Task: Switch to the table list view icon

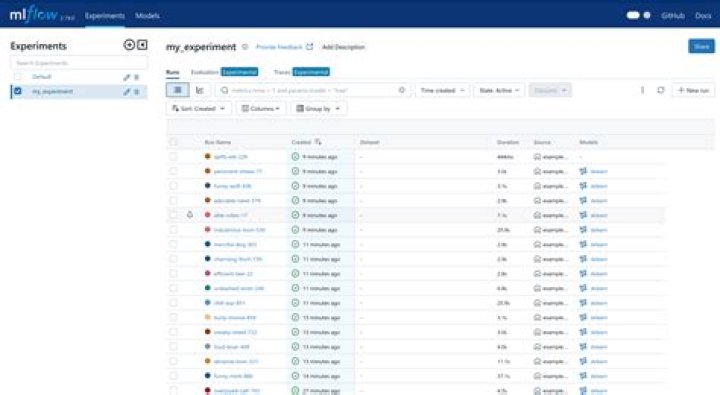Action: pos(177,90)
